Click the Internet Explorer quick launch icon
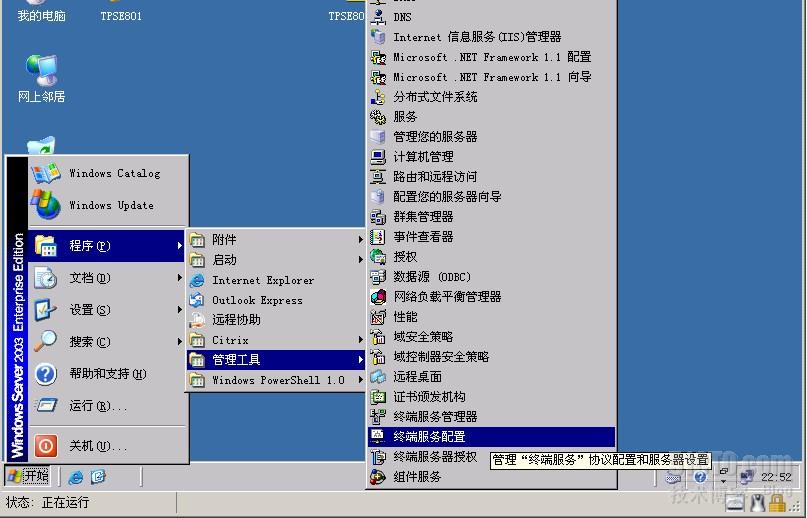The image size is (807, 518). [76, 477]
